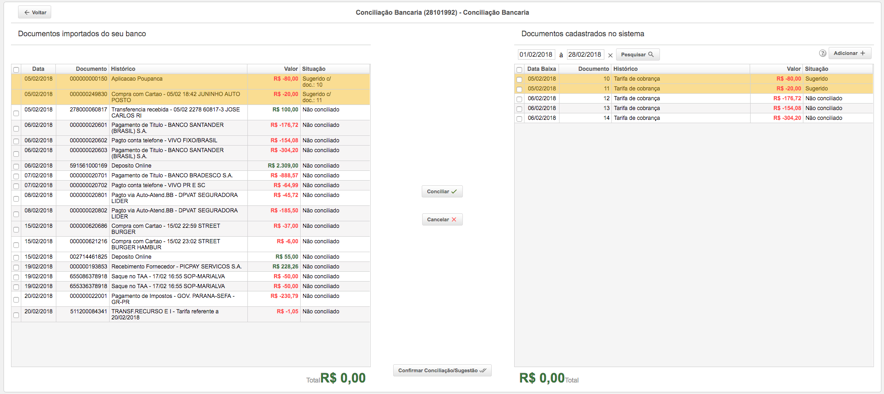The image size is (884, 394).
Task: Click document number 511200084341
Action: click(88, 311)
